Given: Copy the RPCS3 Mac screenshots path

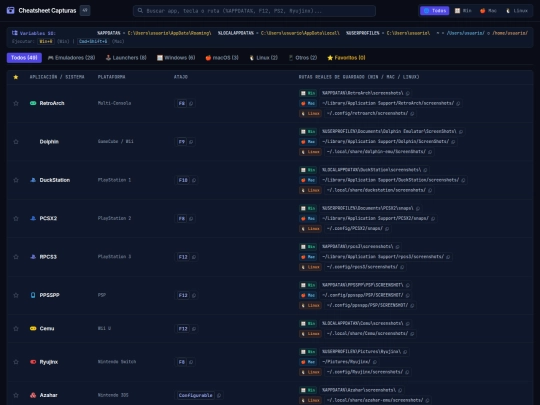Looking at the screenshot, I should [x=448, y=257].
